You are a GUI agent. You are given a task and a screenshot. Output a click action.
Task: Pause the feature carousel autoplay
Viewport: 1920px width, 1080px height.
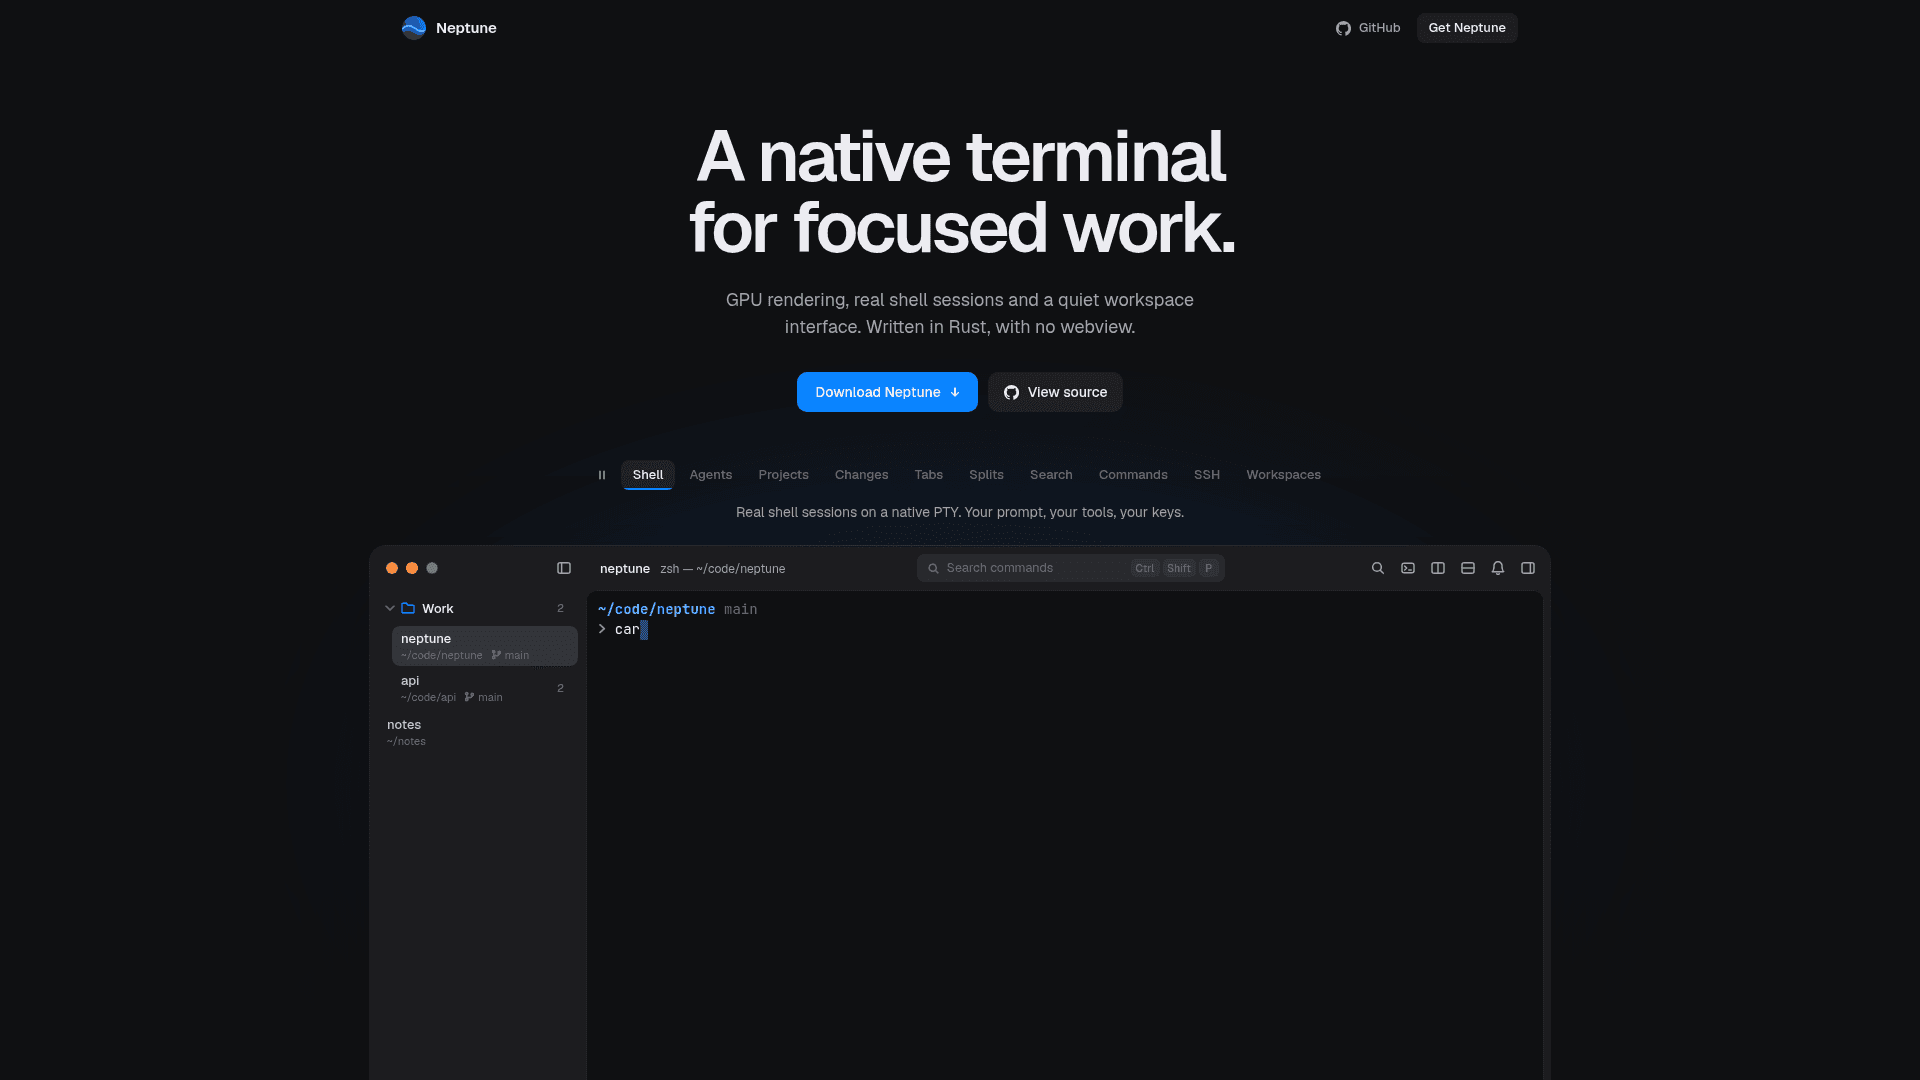coord(602,475)
